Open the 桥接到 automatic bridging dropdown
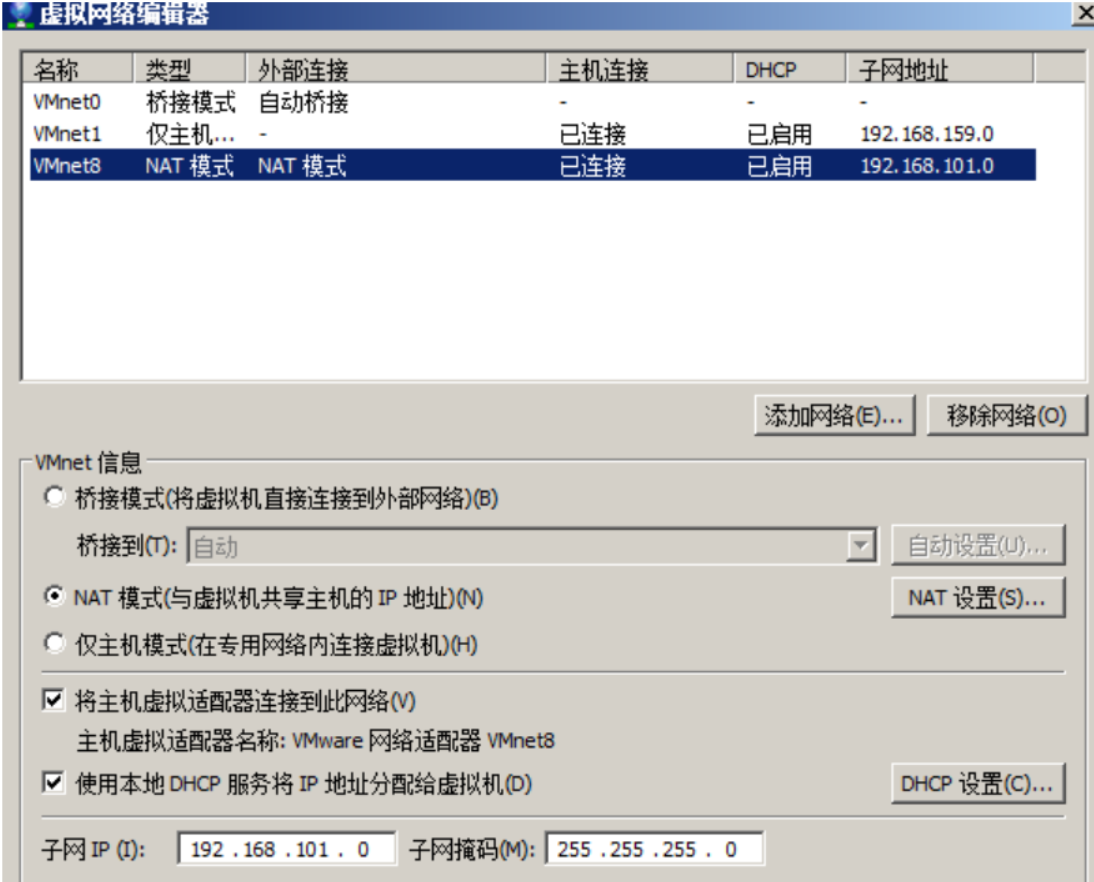 (861, 541)
